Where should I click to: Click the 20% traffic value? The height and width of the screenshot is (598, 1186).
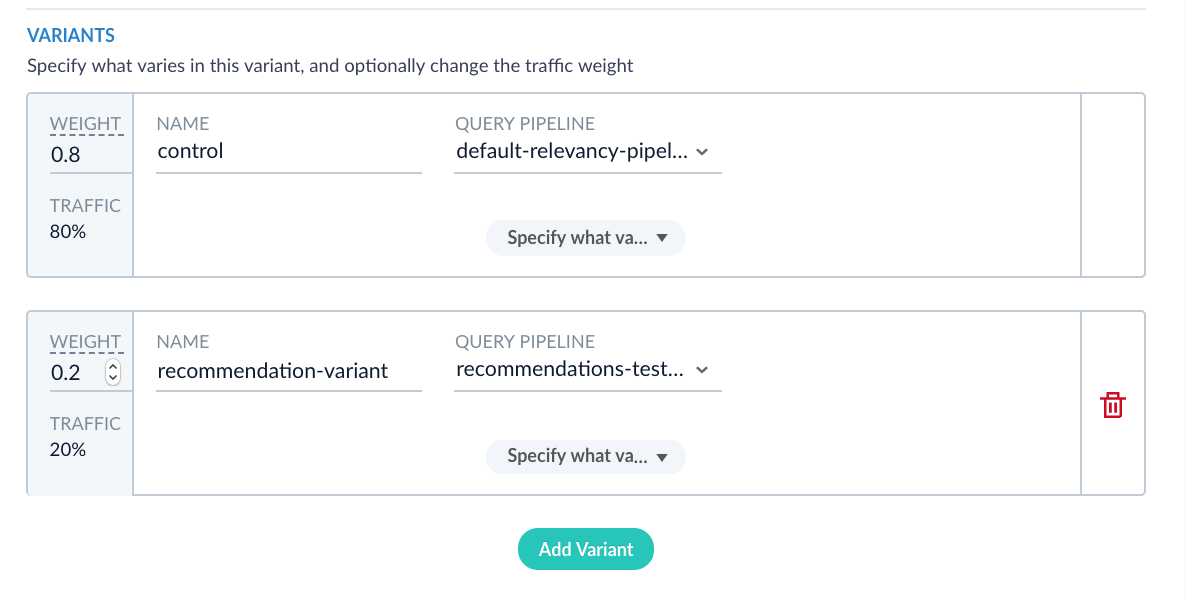point(68,449)
